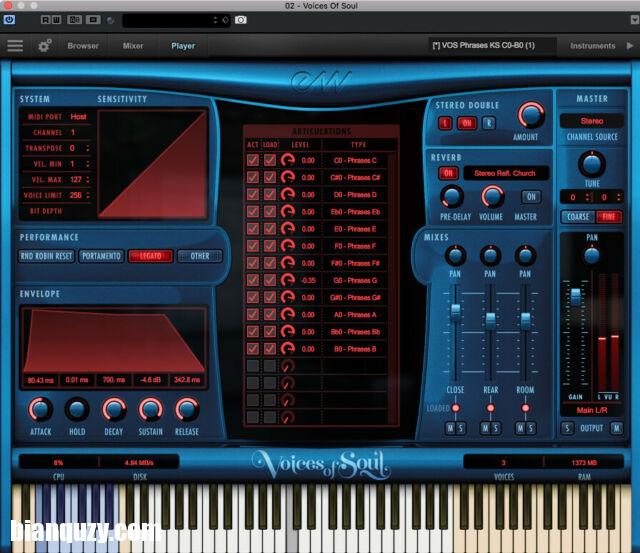Click level knob for G0 - Phrases G
This screenshot has width=640, height=553.
(x=288, y=280)
